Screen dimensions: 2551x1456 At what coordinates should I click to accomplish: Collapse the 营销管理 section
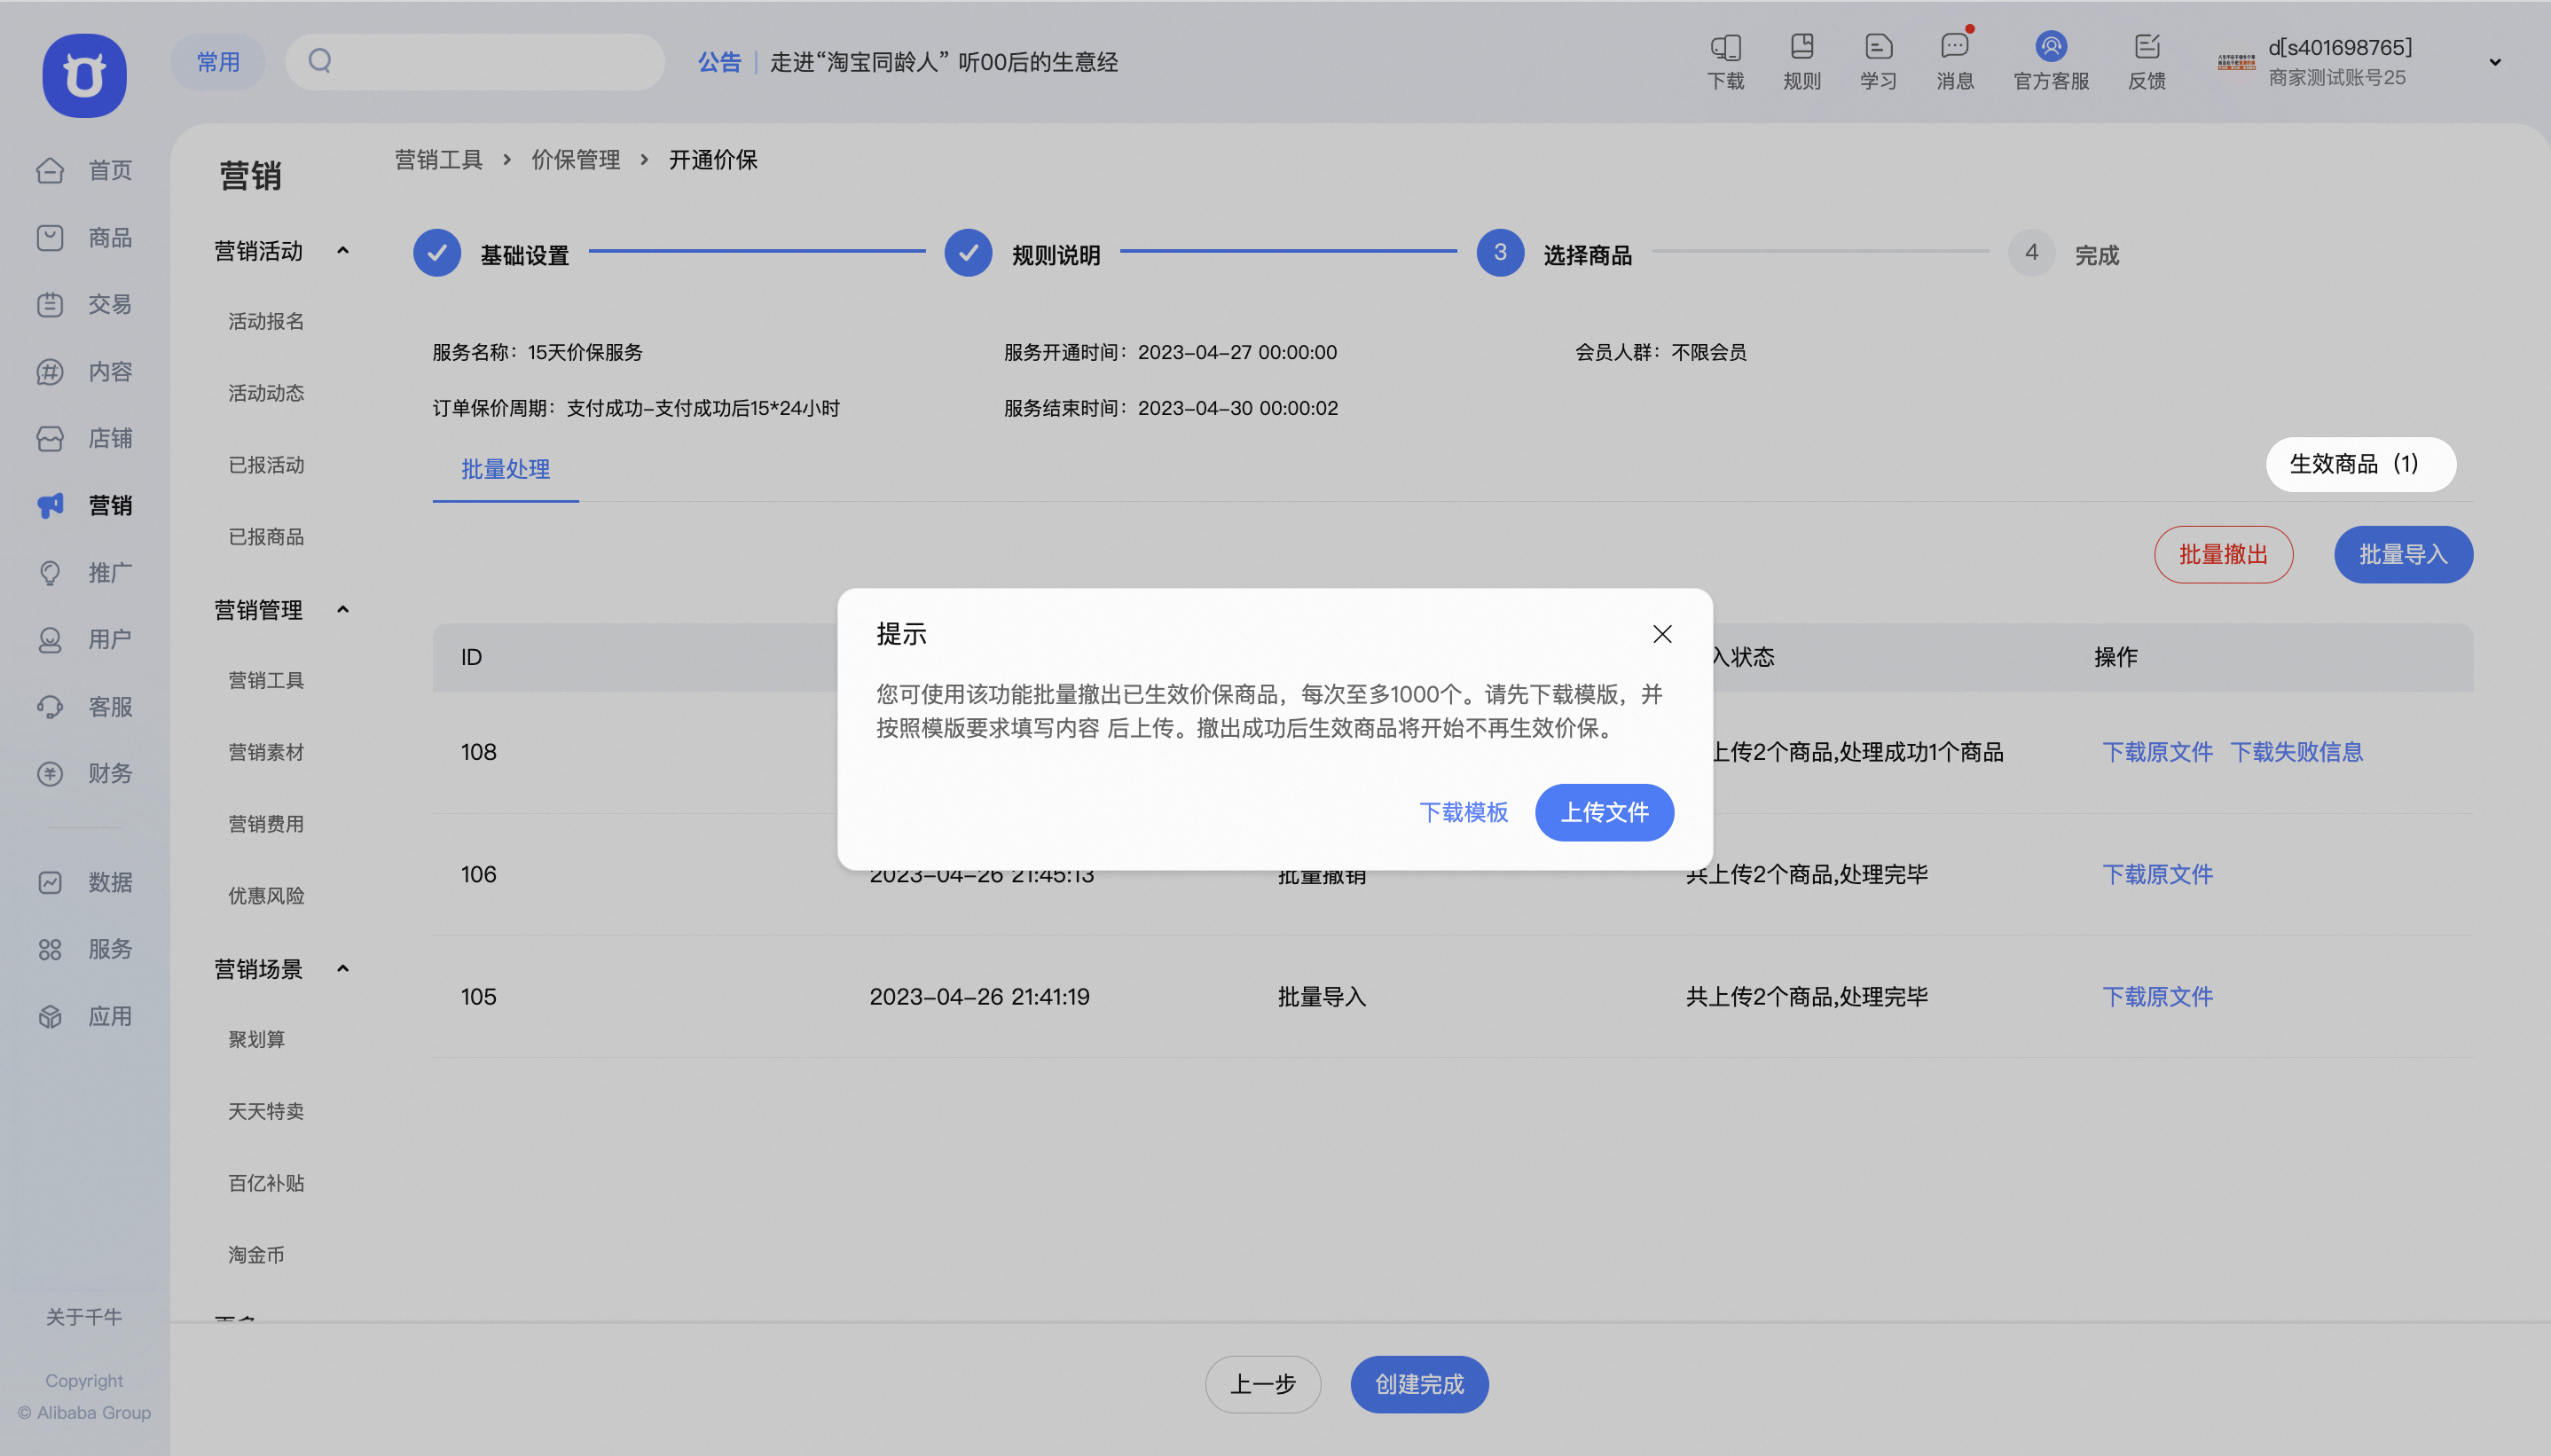[343, 610]
